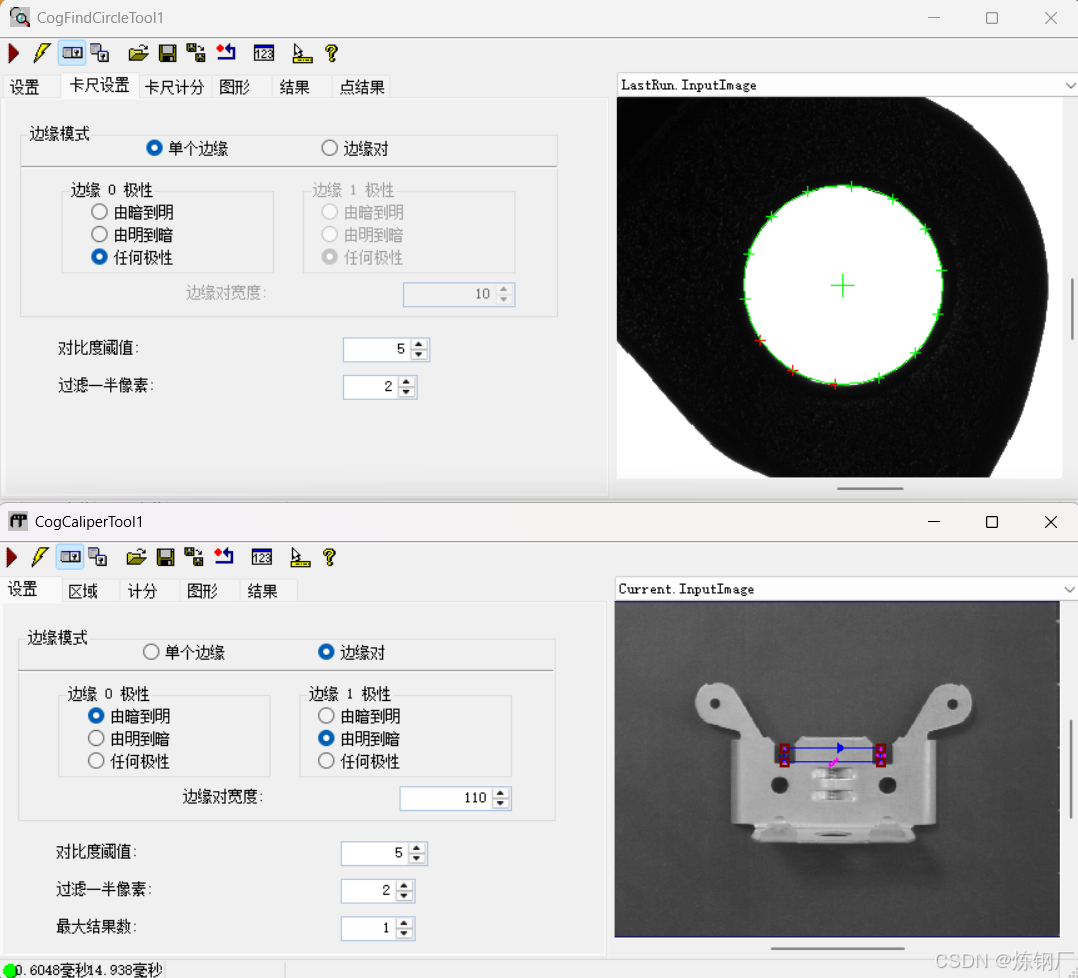Run the CogFindCircleTool1 once
The width and height of the screenshot is (1078, 978).
(x=13, y=52)
